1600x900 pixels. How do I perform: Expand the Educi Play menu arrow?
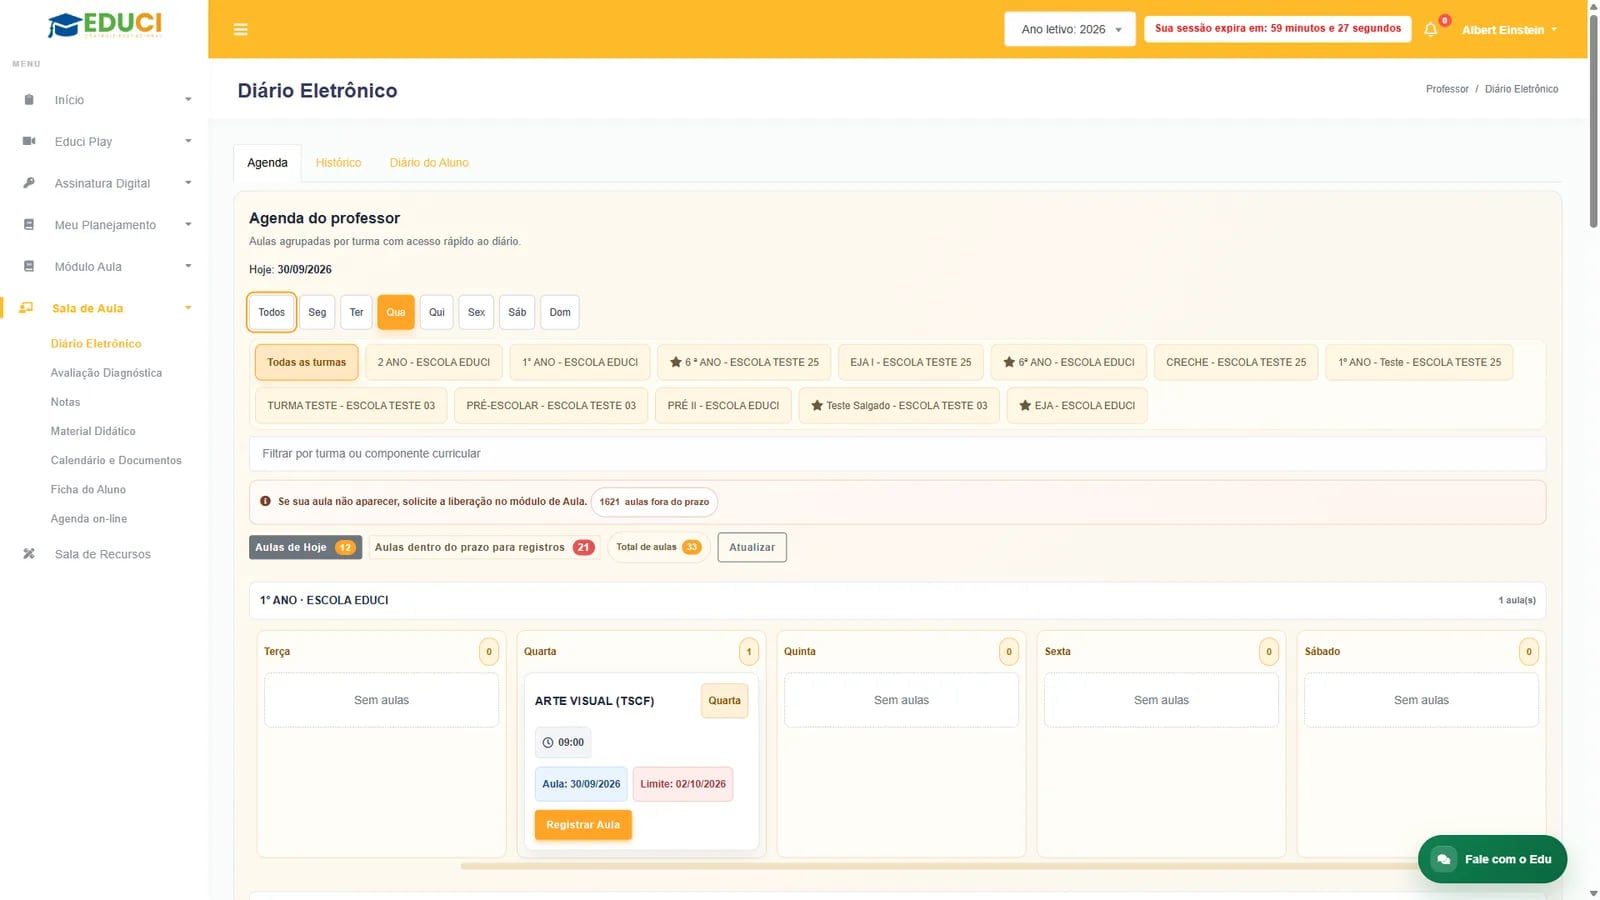tap(188, 141)
